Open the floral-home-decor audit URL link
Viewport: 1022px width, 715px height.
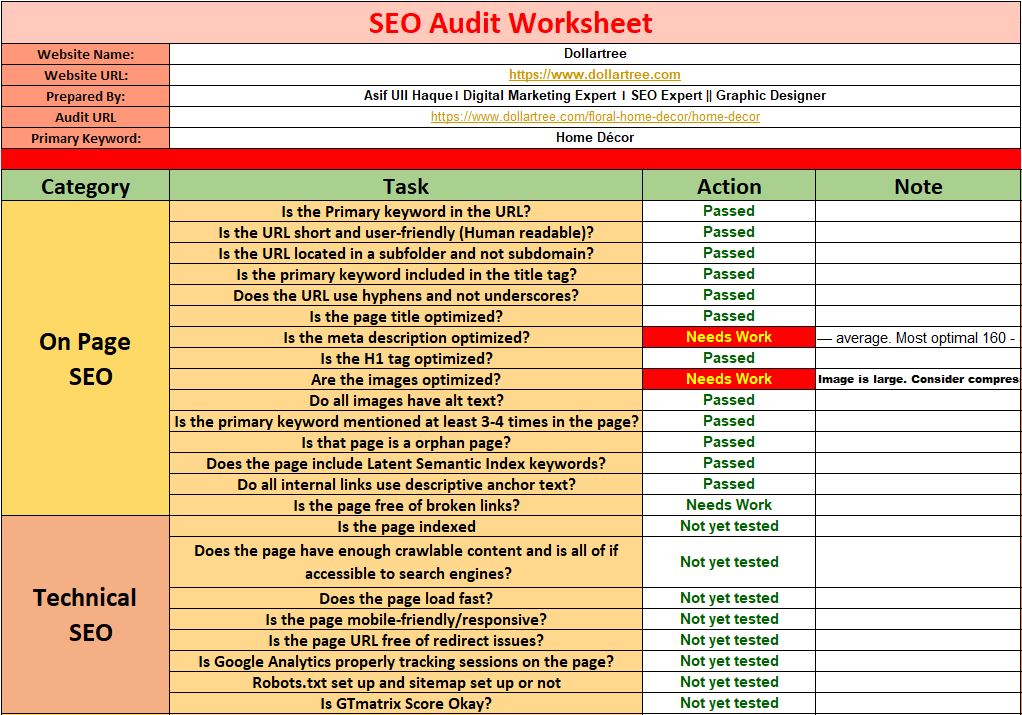595,117
